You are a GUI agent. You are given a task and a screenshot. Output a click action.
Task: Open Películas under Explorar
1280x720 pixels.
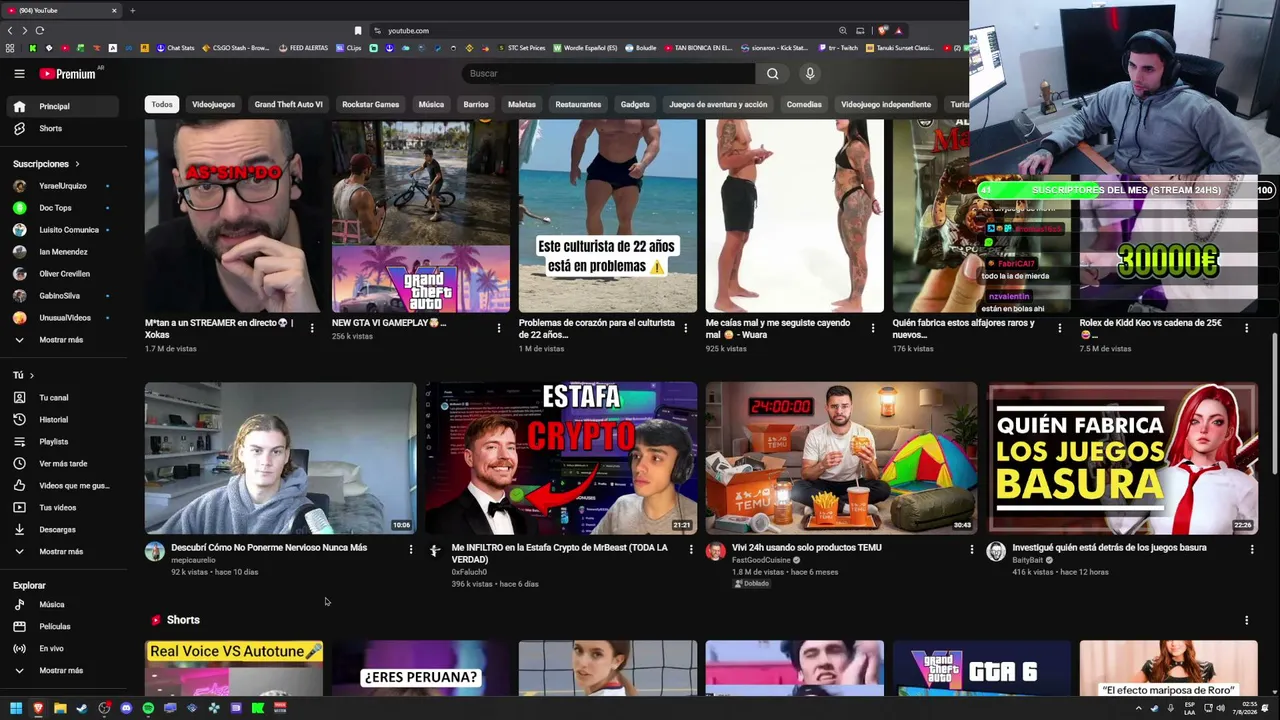(x=64, y=627)
